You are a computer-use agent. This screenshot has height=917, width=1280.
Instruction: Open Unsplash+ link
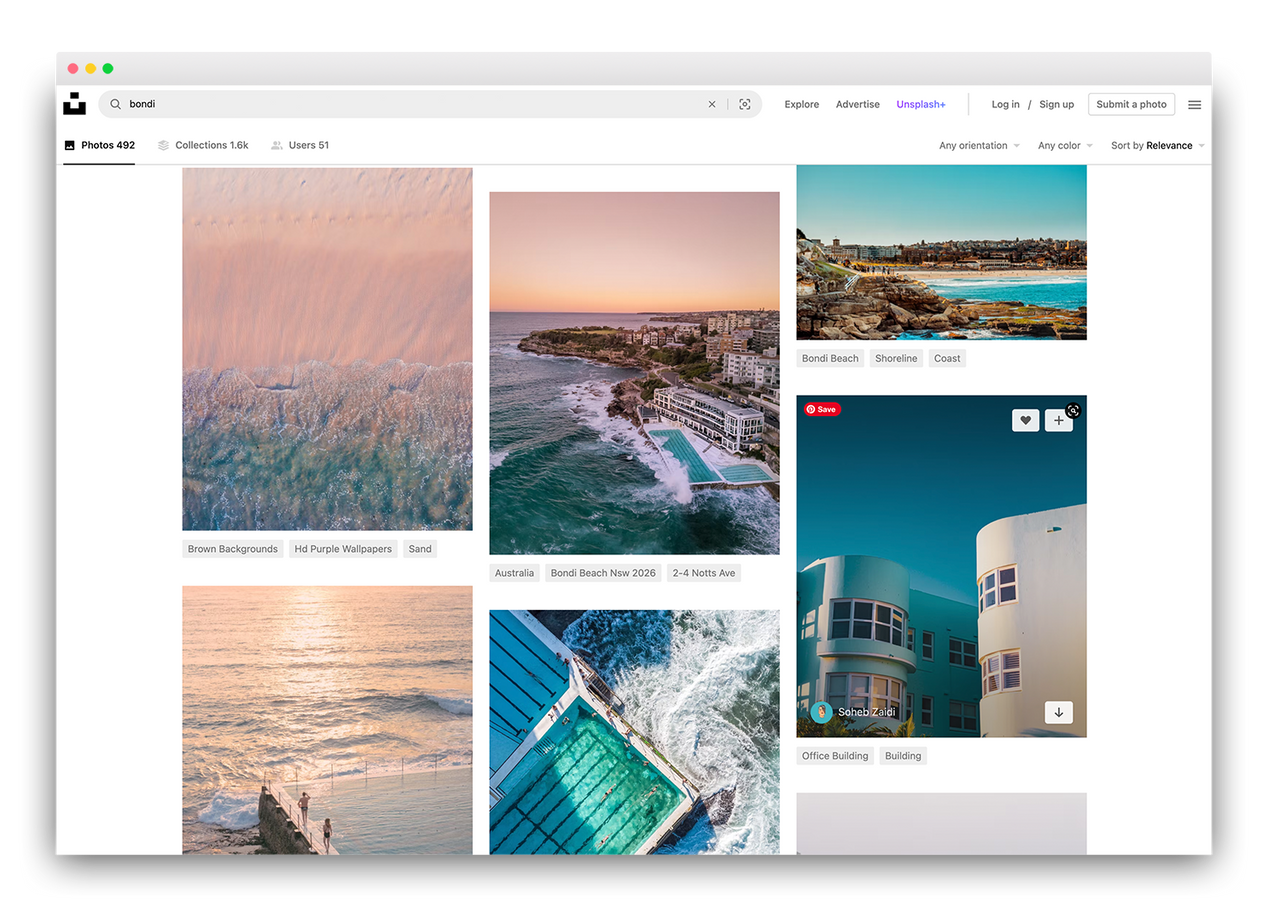(921, 104)
